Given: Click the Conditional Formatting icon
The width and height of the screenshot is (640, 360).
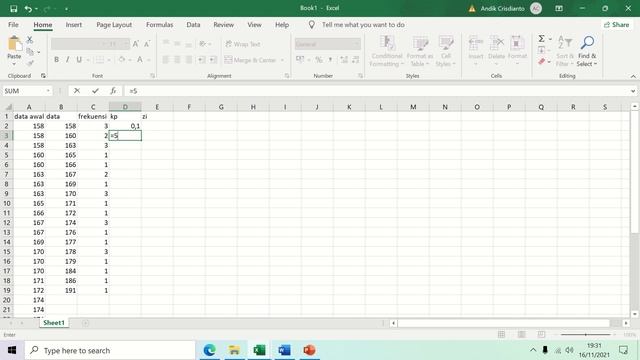Looking at the screenshot, I should (x=387, y=42).
